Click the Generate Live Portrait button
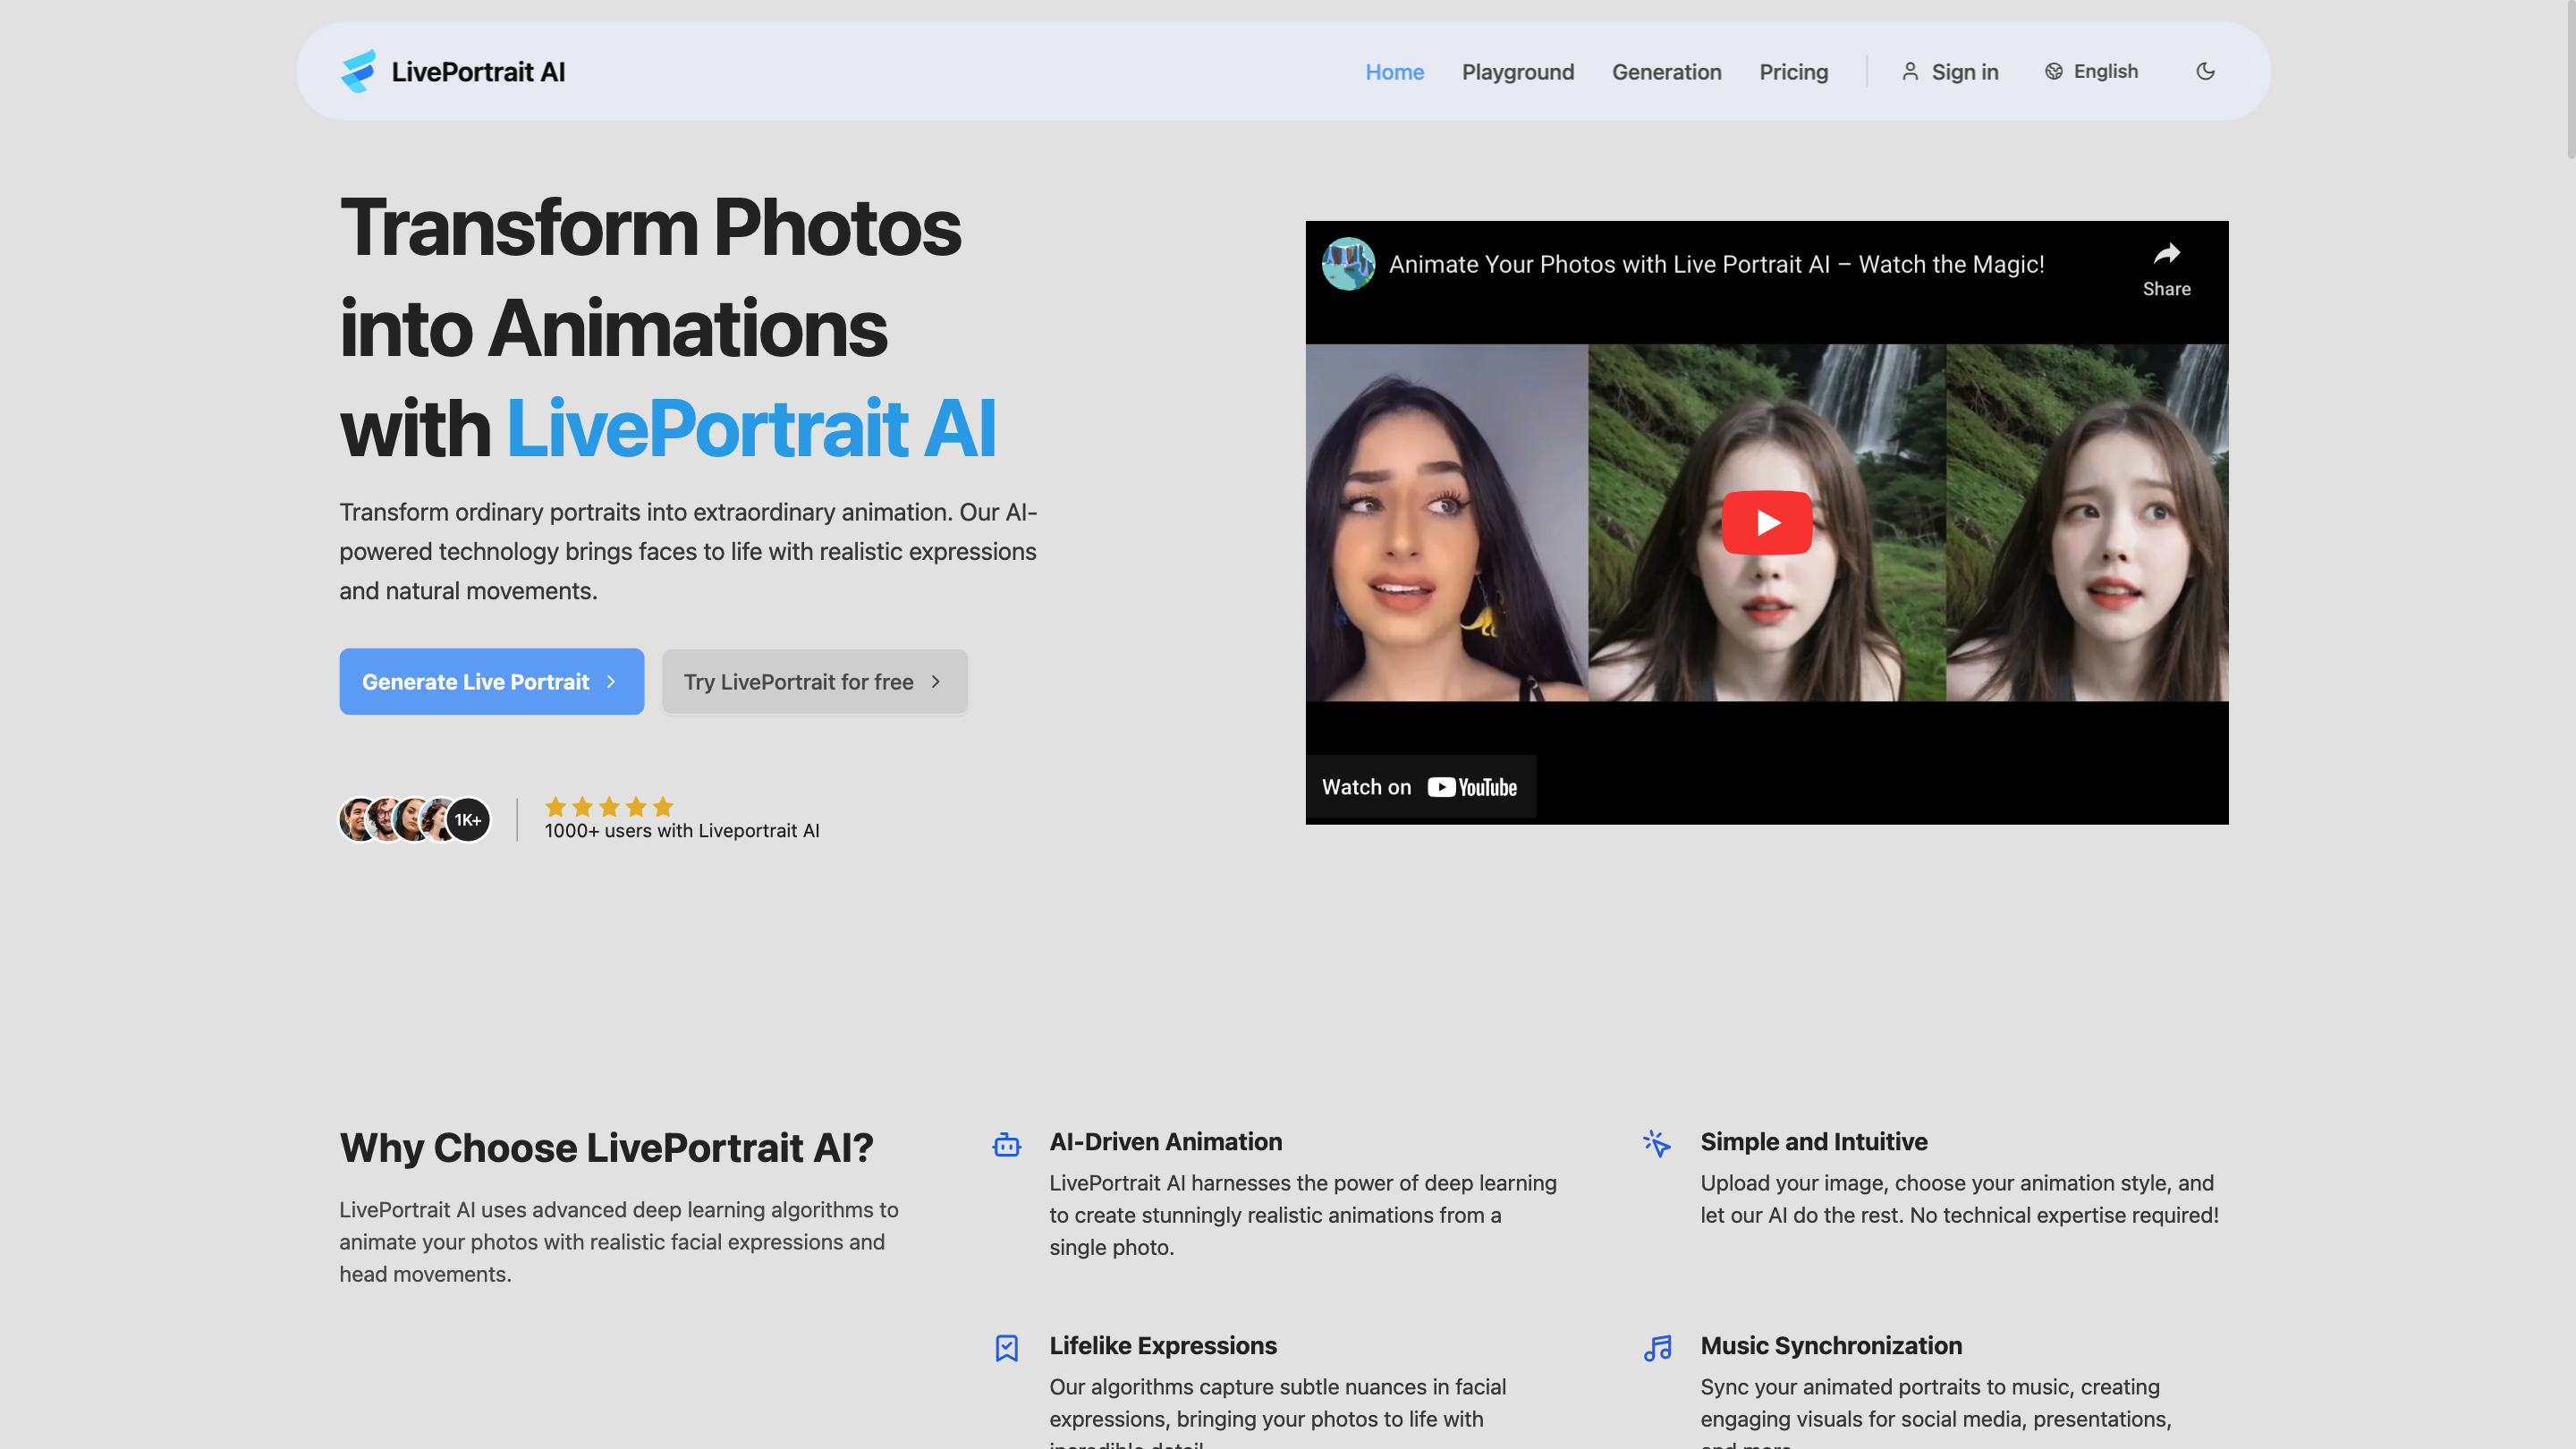Image resolution: width=2576 pixels, height=1449 pixels. (491, 681)
